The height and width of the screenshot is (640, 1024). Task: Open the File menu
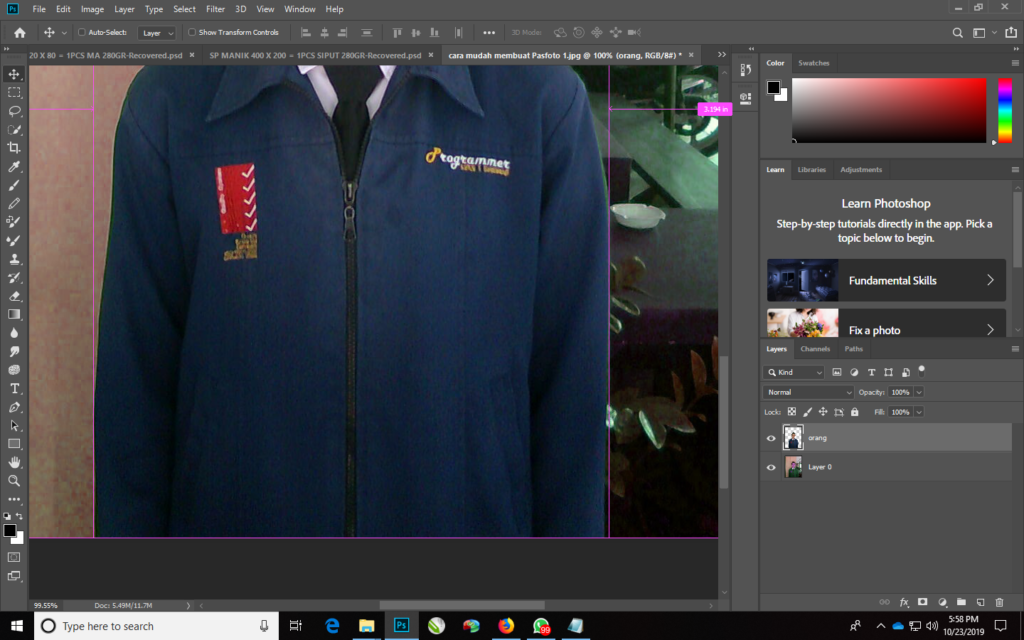39,9
